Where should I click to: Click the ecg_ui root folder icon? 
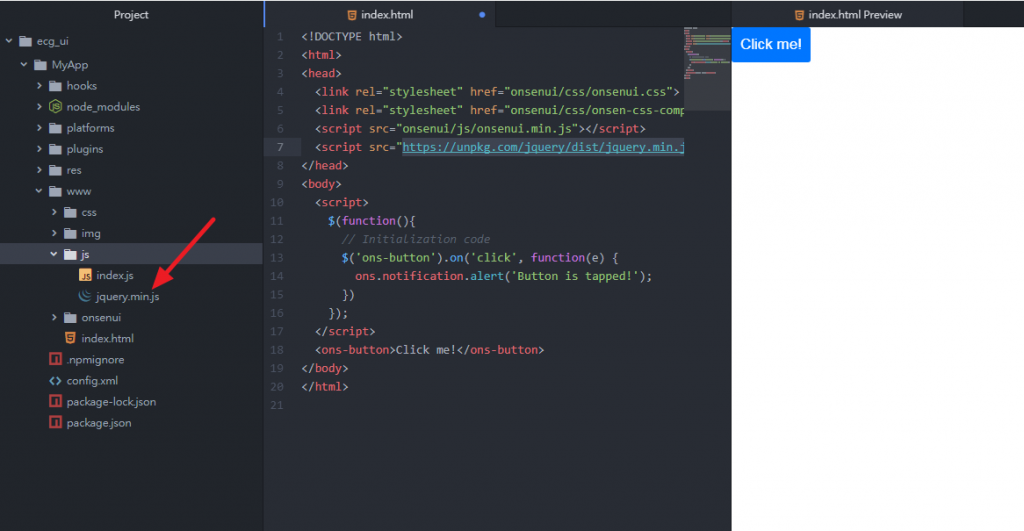(x=25, y=41)
